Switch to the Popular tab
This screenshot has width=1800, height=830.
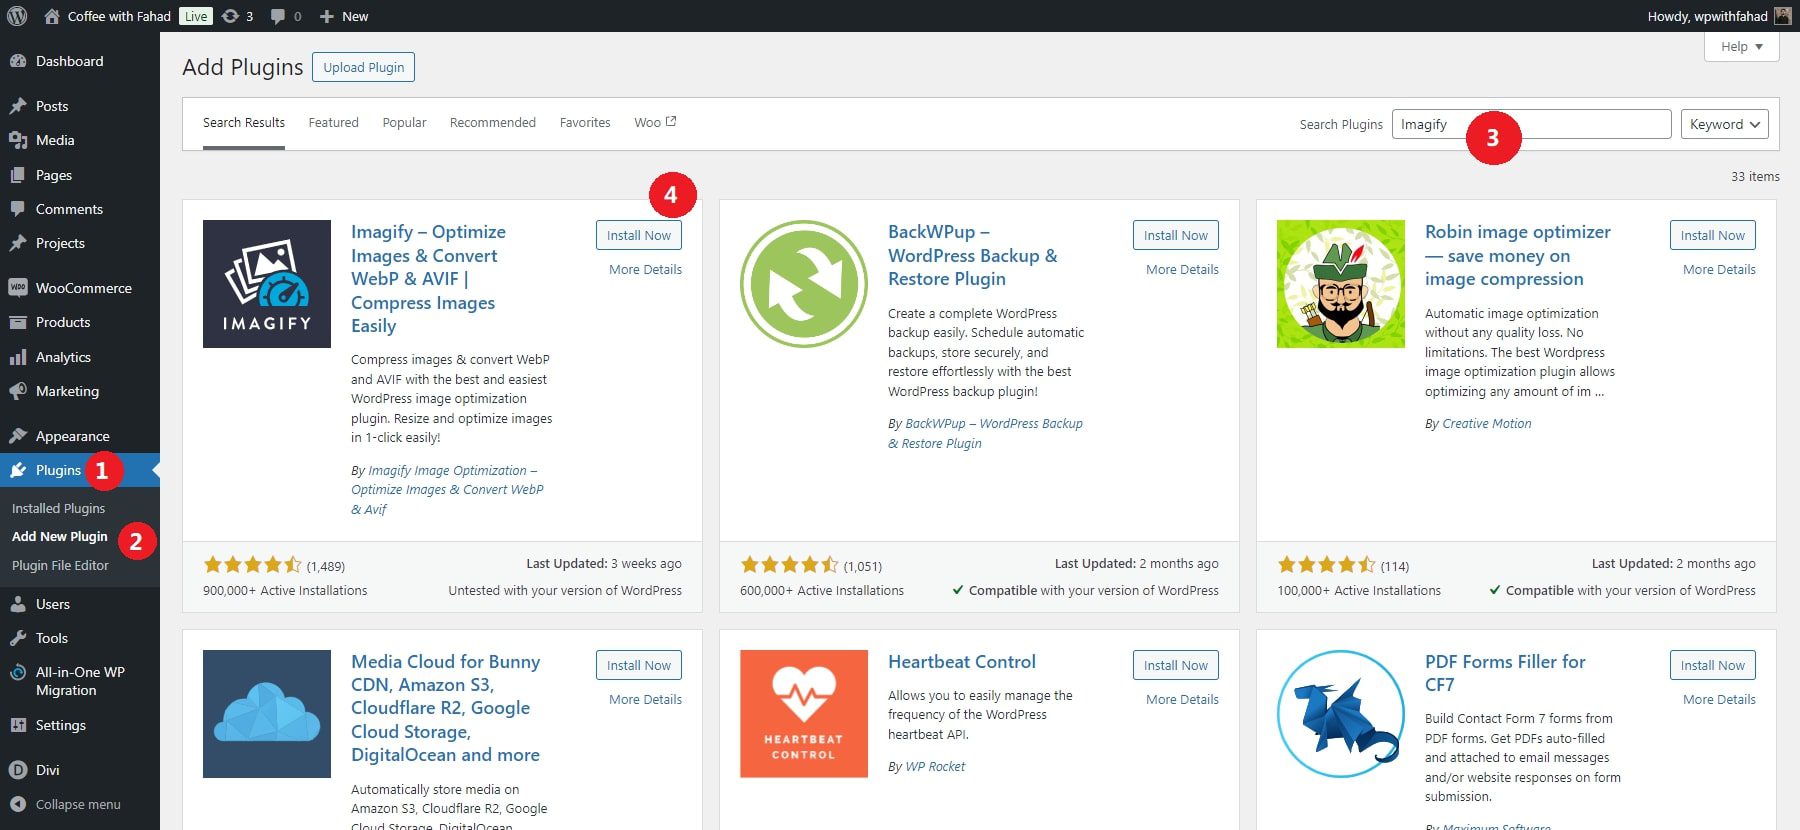tap(404, 123)
